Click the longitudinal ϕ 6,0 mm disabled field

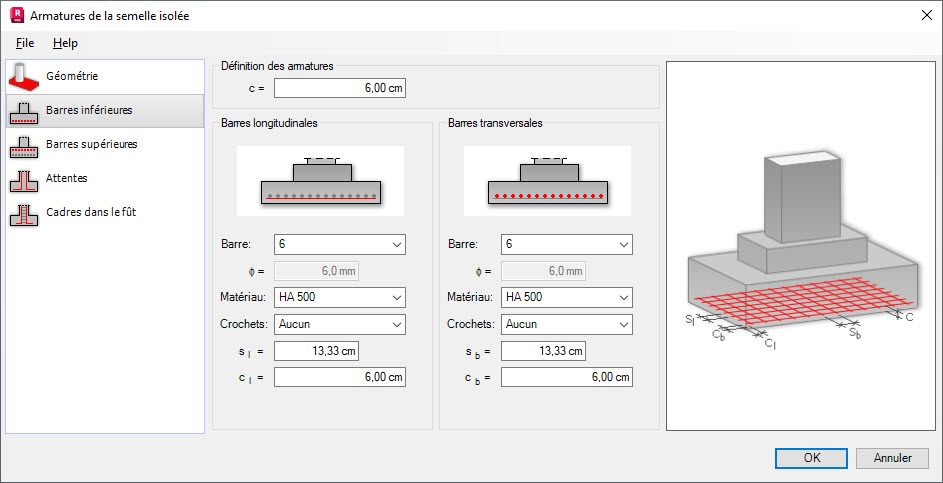[x=316, y=271]
